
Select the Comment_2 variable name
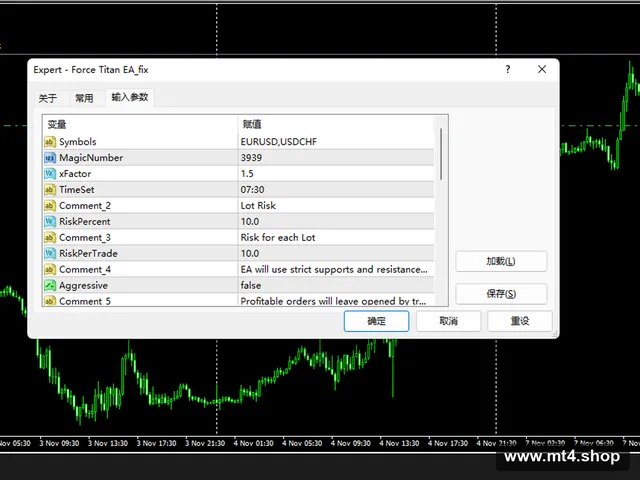[85, 206]
